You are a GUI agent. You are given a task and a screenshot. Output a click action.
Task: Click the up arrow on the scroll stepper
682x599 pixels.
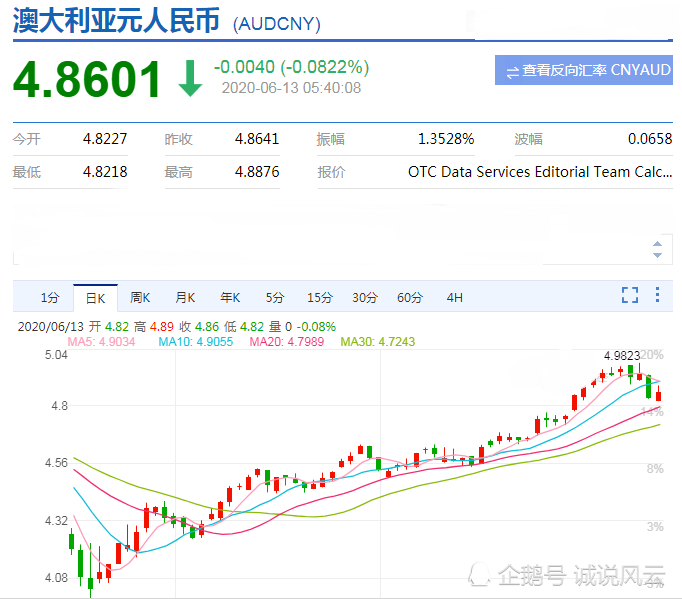point(657,244)
